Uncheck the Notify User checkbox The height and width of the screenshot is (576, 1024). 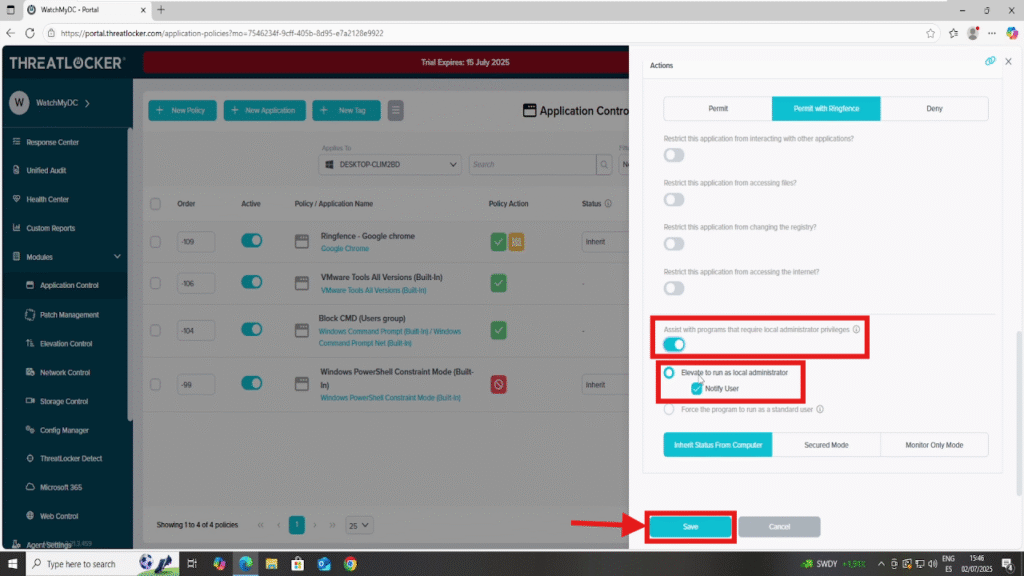[697, 389]
